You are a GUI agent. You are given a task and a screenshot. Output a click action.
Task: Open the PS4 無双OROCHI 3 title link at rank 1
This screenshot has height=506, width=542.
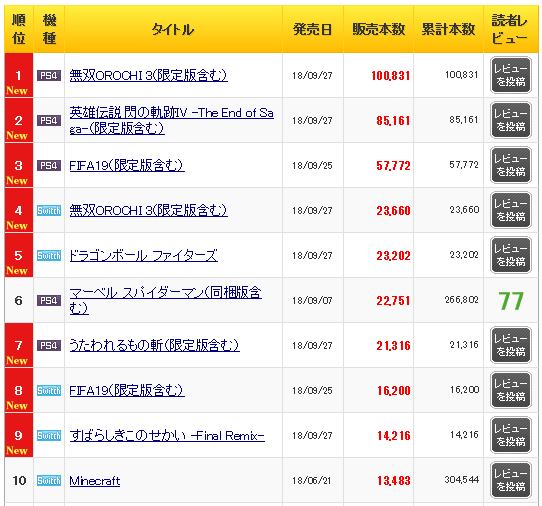click(x=148, y=75)
